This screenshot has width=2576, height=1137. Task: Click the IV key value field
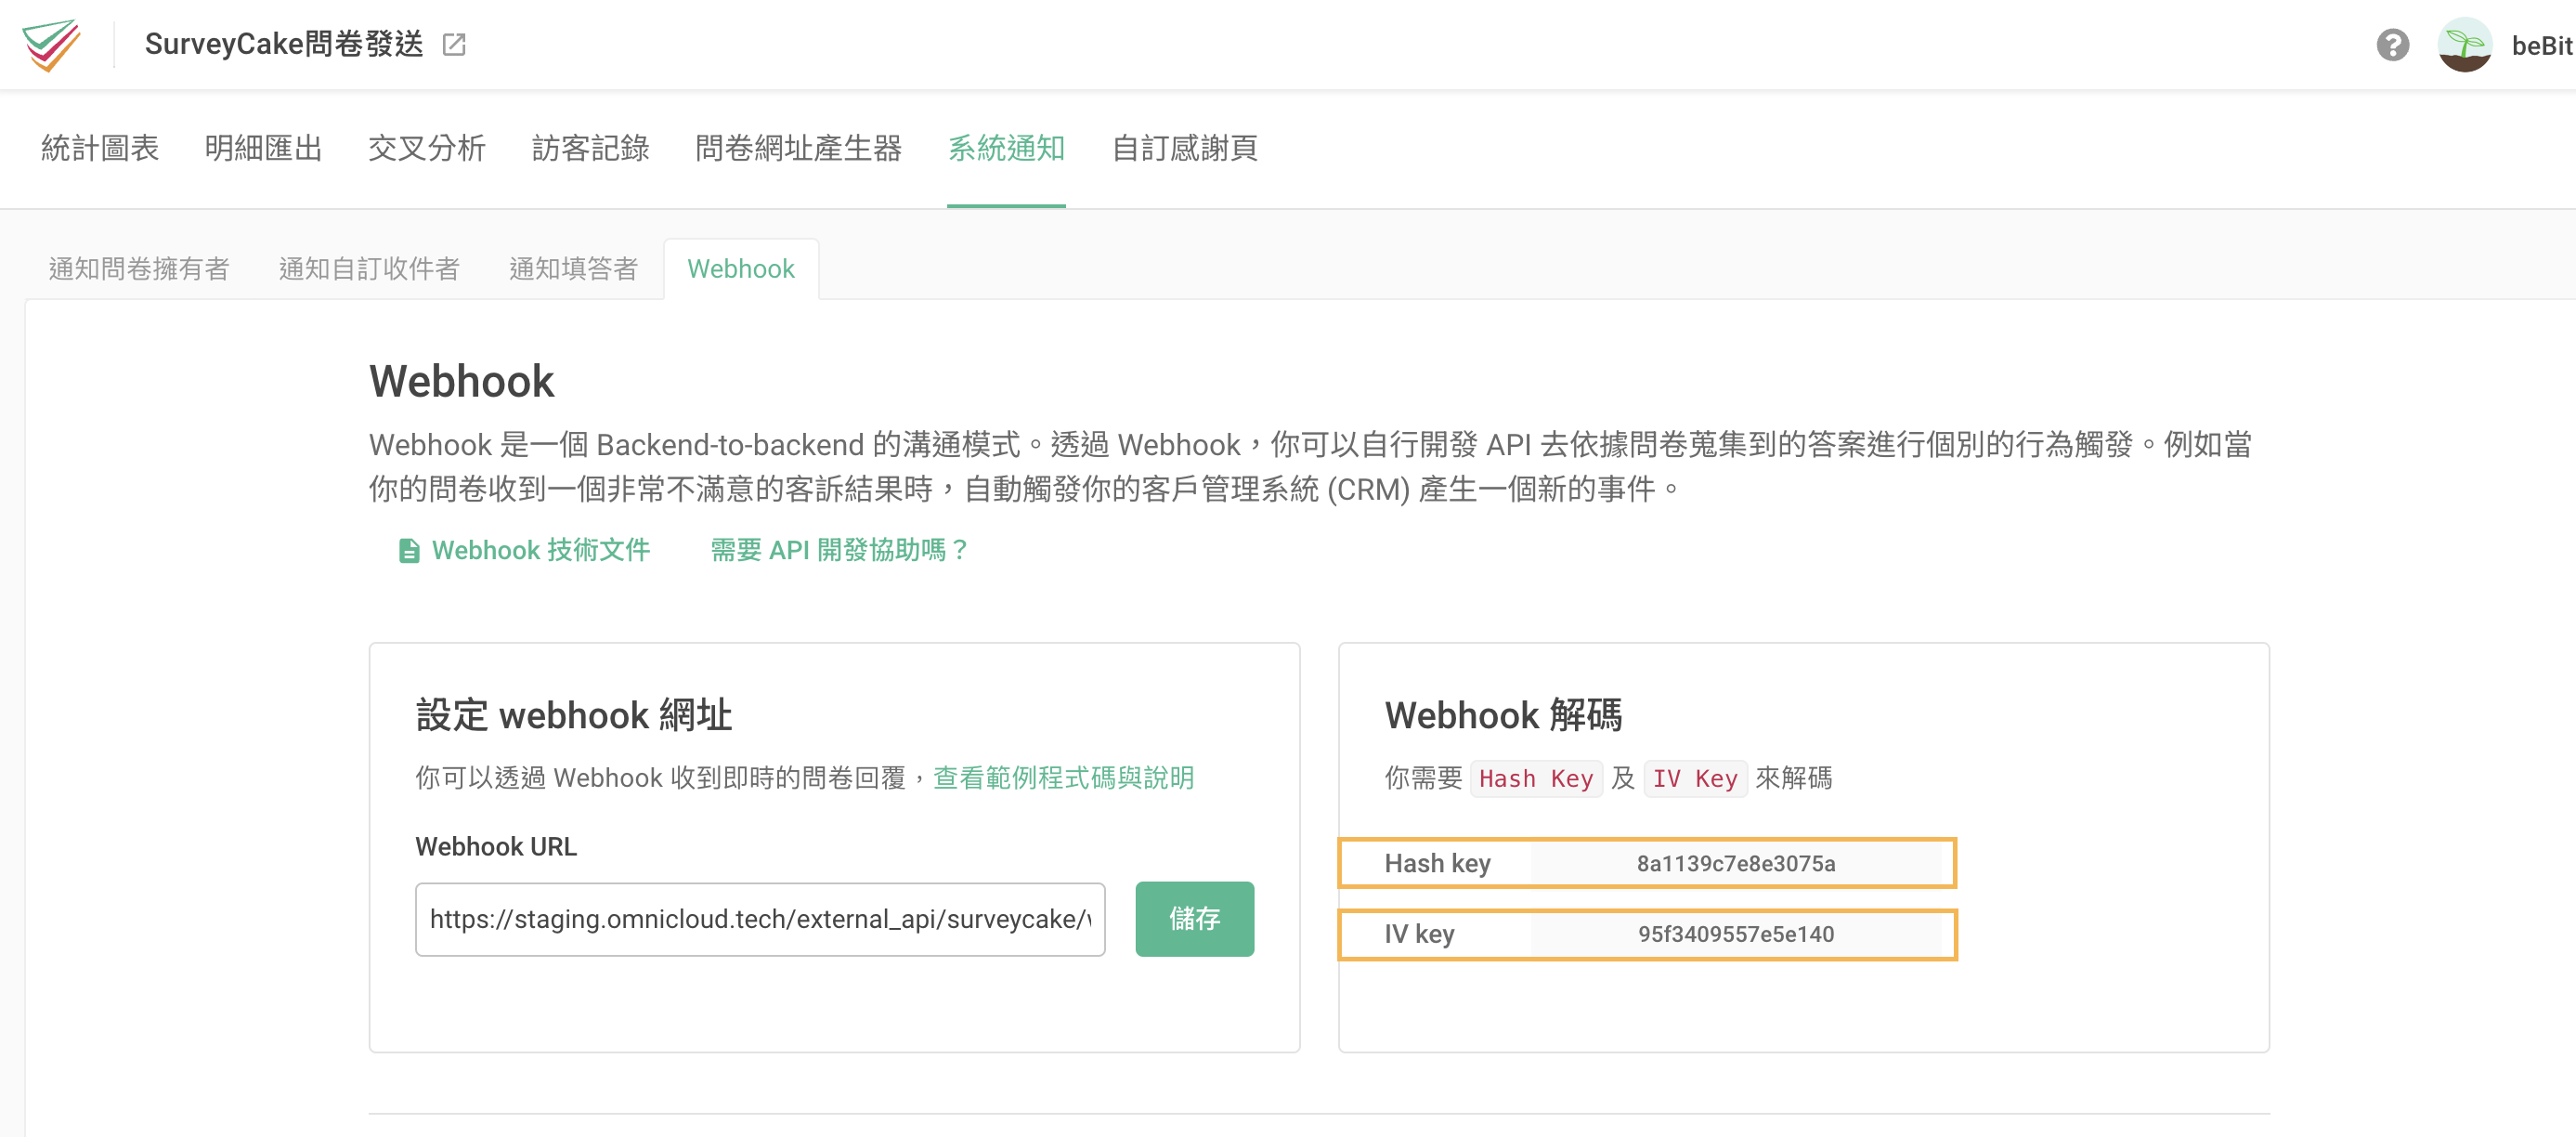[x=1735, y=935]
